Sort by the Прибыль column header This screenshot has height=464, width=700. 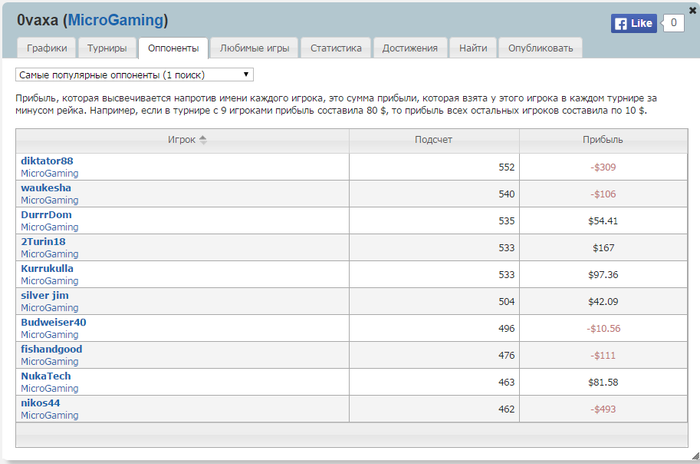tap(603, 140)
